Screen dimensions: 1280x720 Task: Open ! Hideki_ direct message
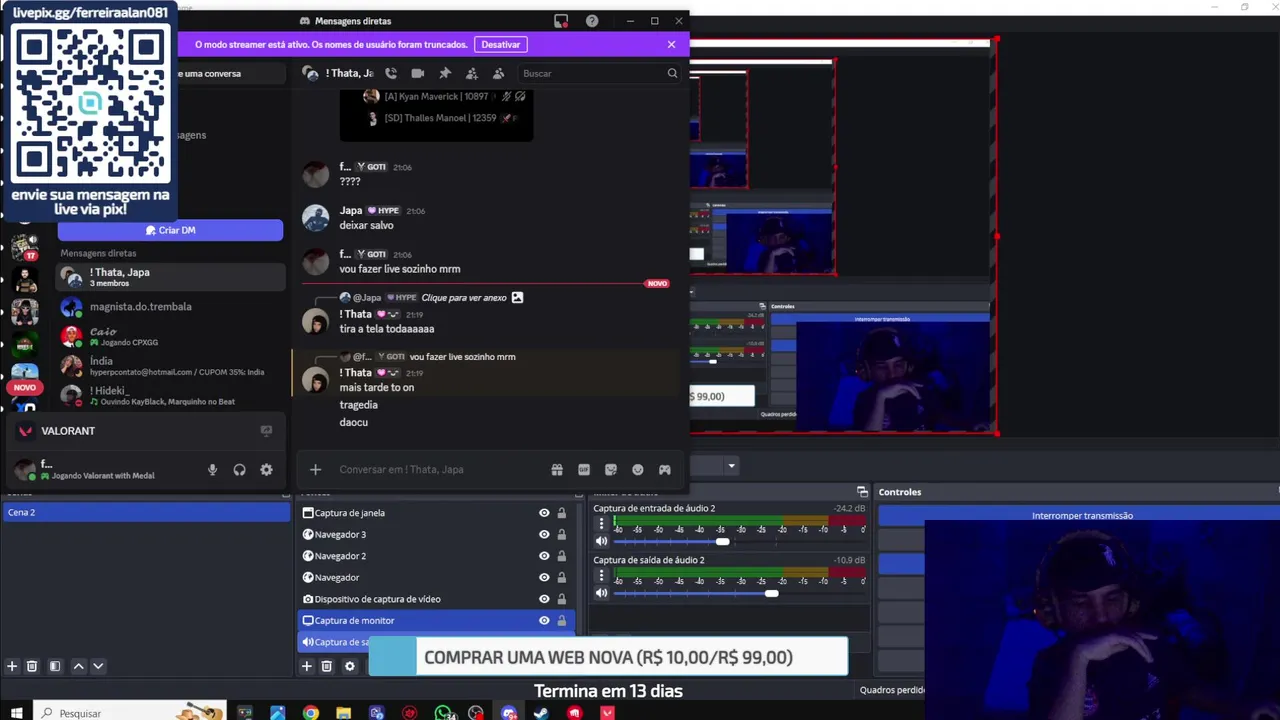coord(170,396)
